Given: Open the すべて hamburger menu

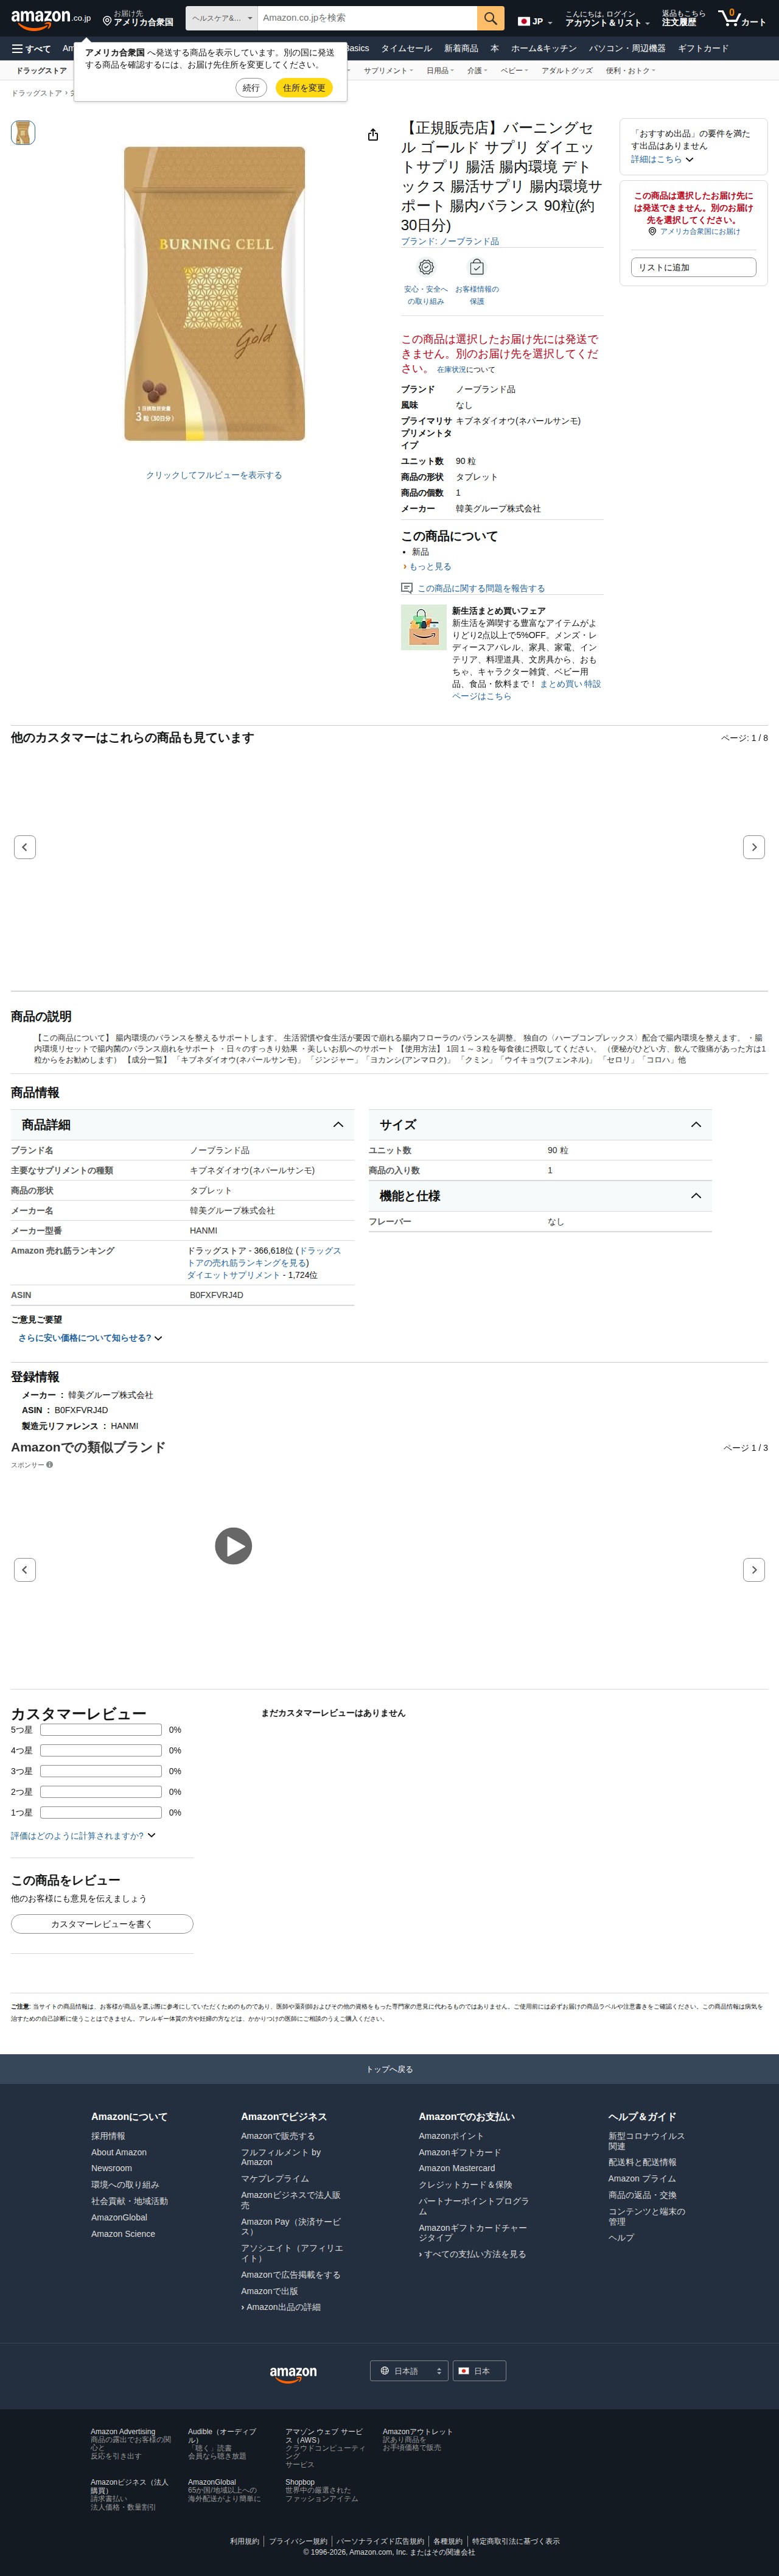Looking at the screenshot, I should tap(31, 48).
